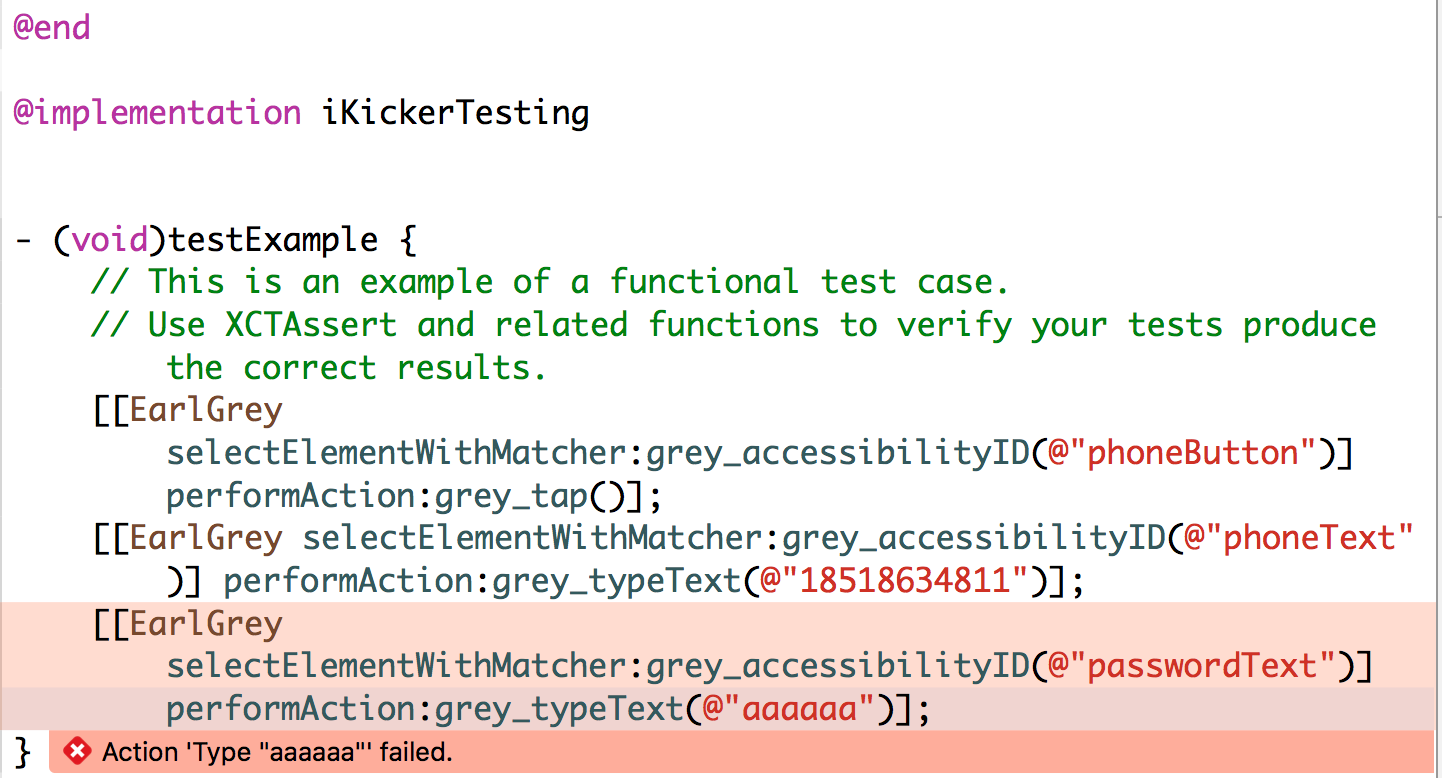This screenshot has width=1442, height=778.
Task: Click the "aaaaaa" string in highlighted line
Action: coord(800,709)
